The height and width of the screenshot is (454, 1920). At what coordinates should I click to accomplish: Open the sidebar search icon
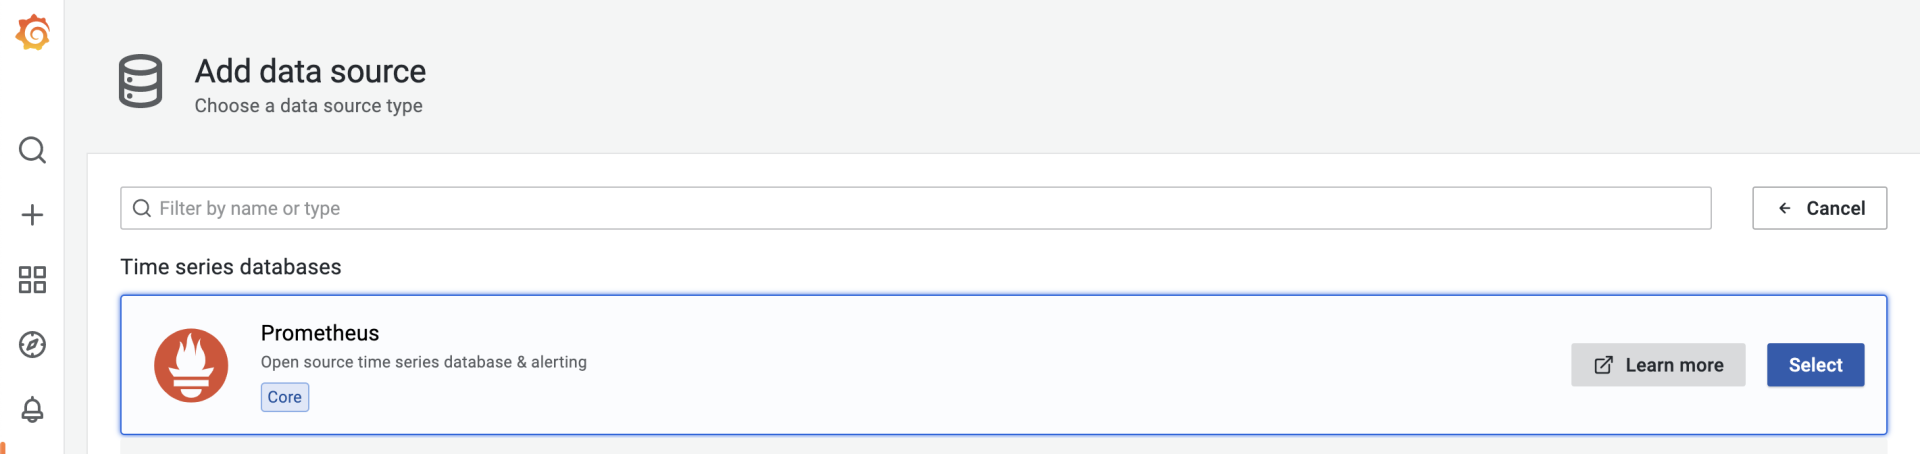tap(32, 150)
